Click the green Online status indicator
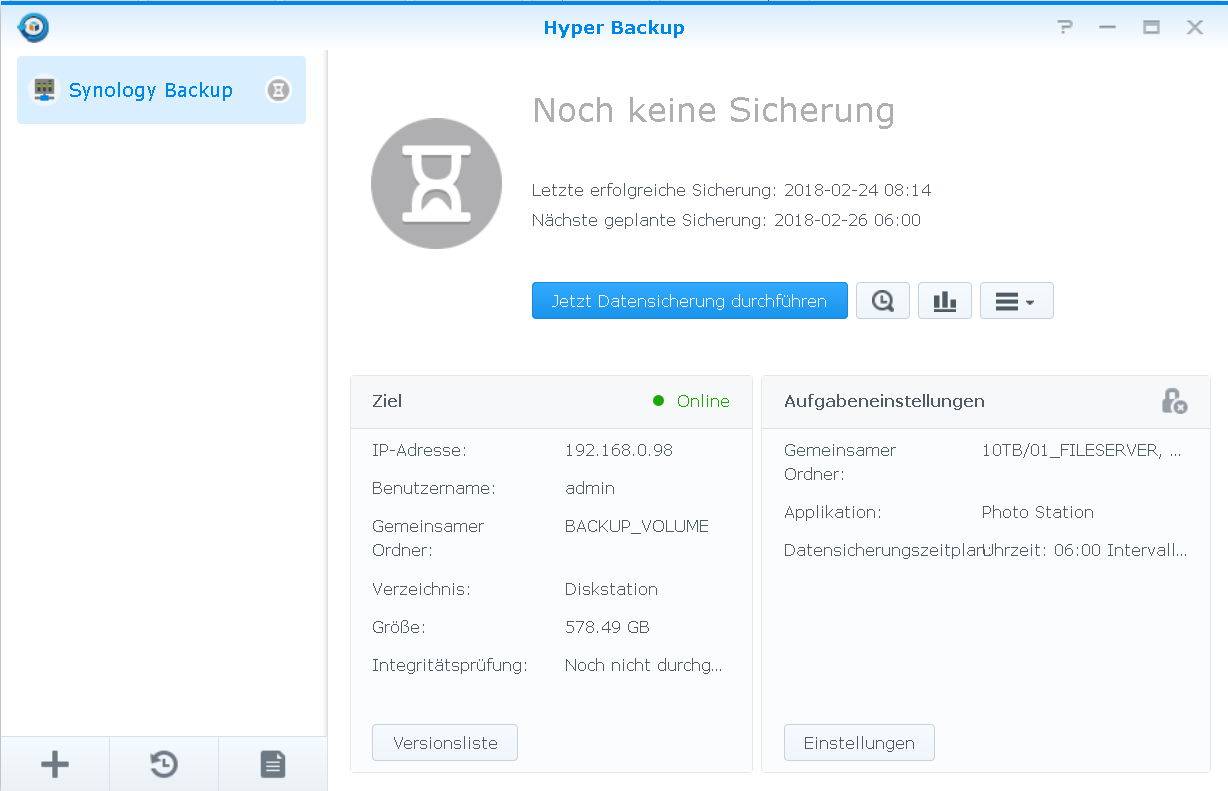The width and height of the screenshot is (1228, 791). pos(691,401)
